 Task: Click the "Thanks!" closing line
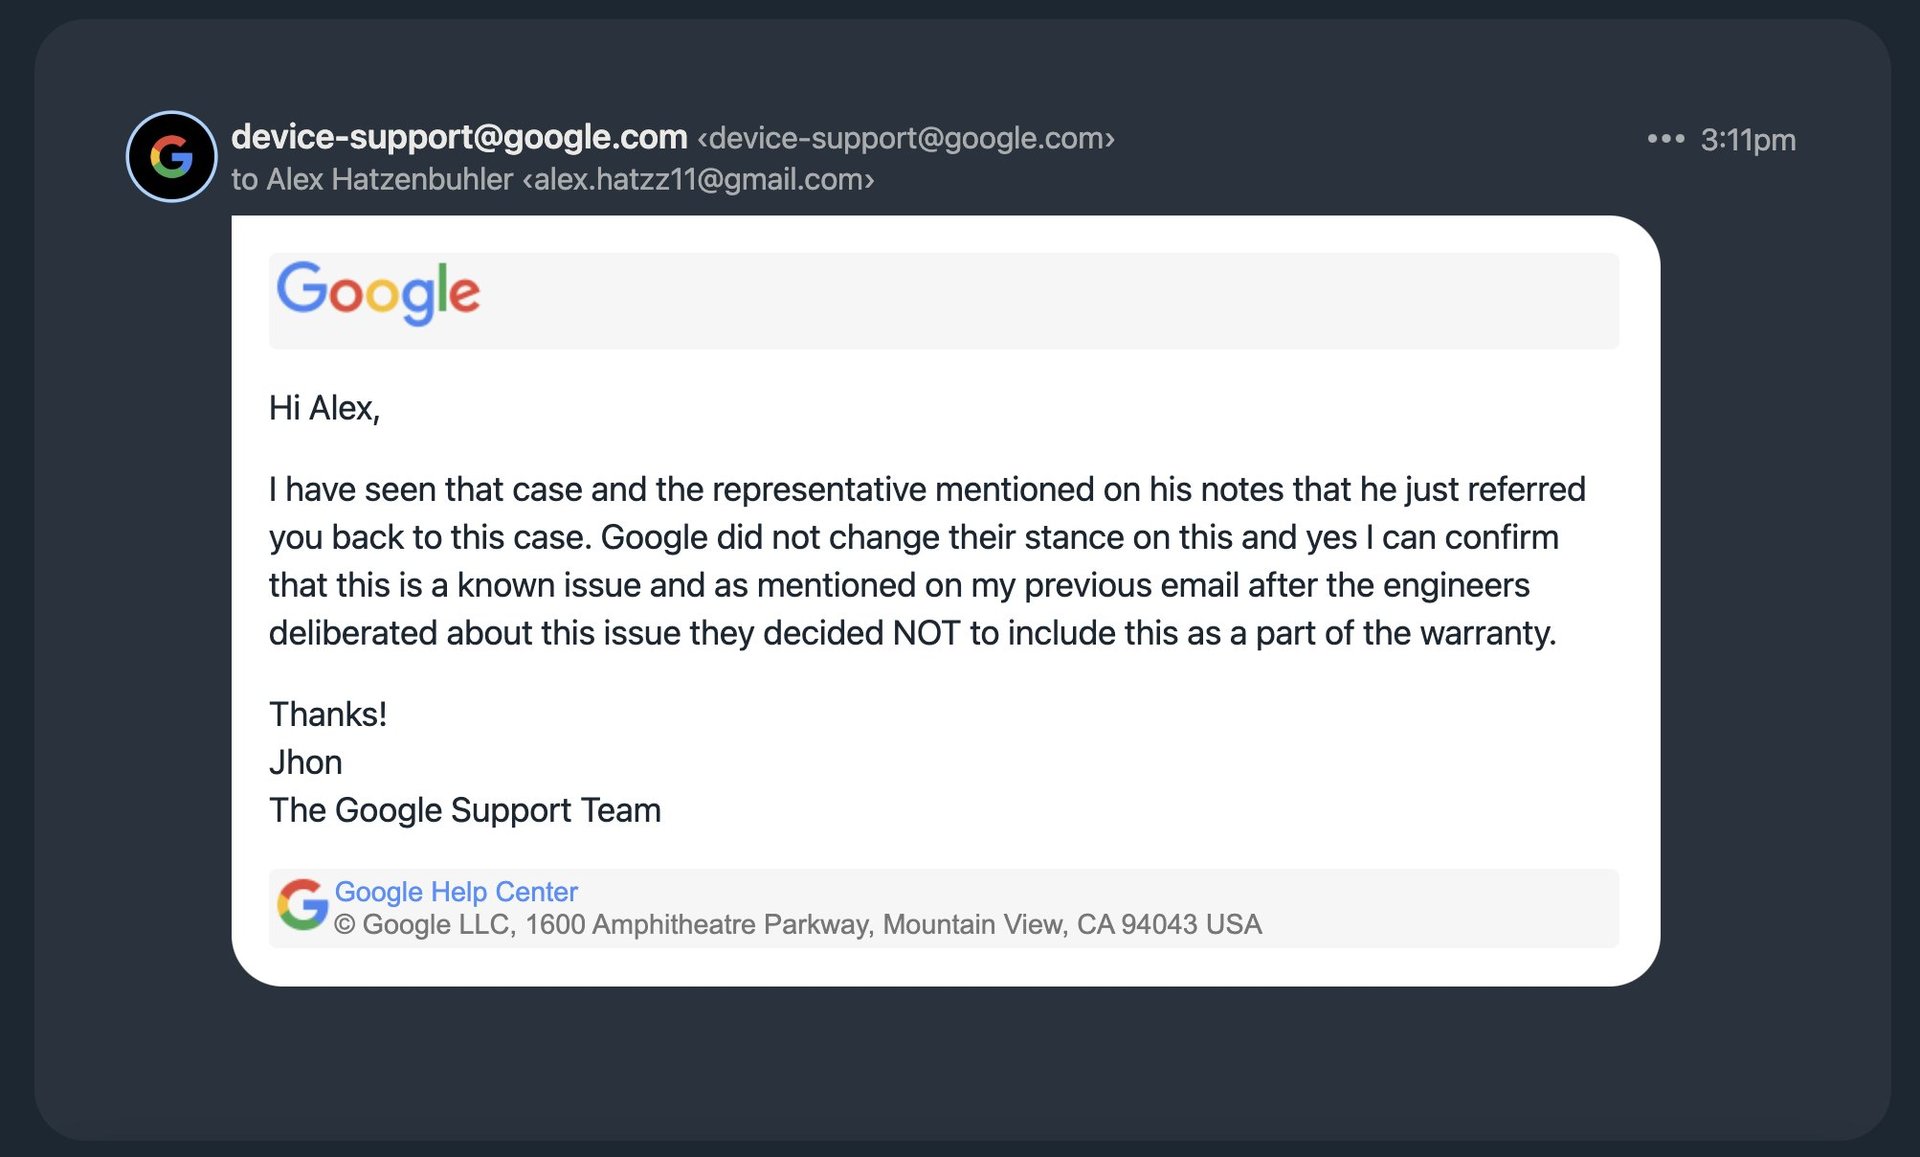tap(328, 714)
